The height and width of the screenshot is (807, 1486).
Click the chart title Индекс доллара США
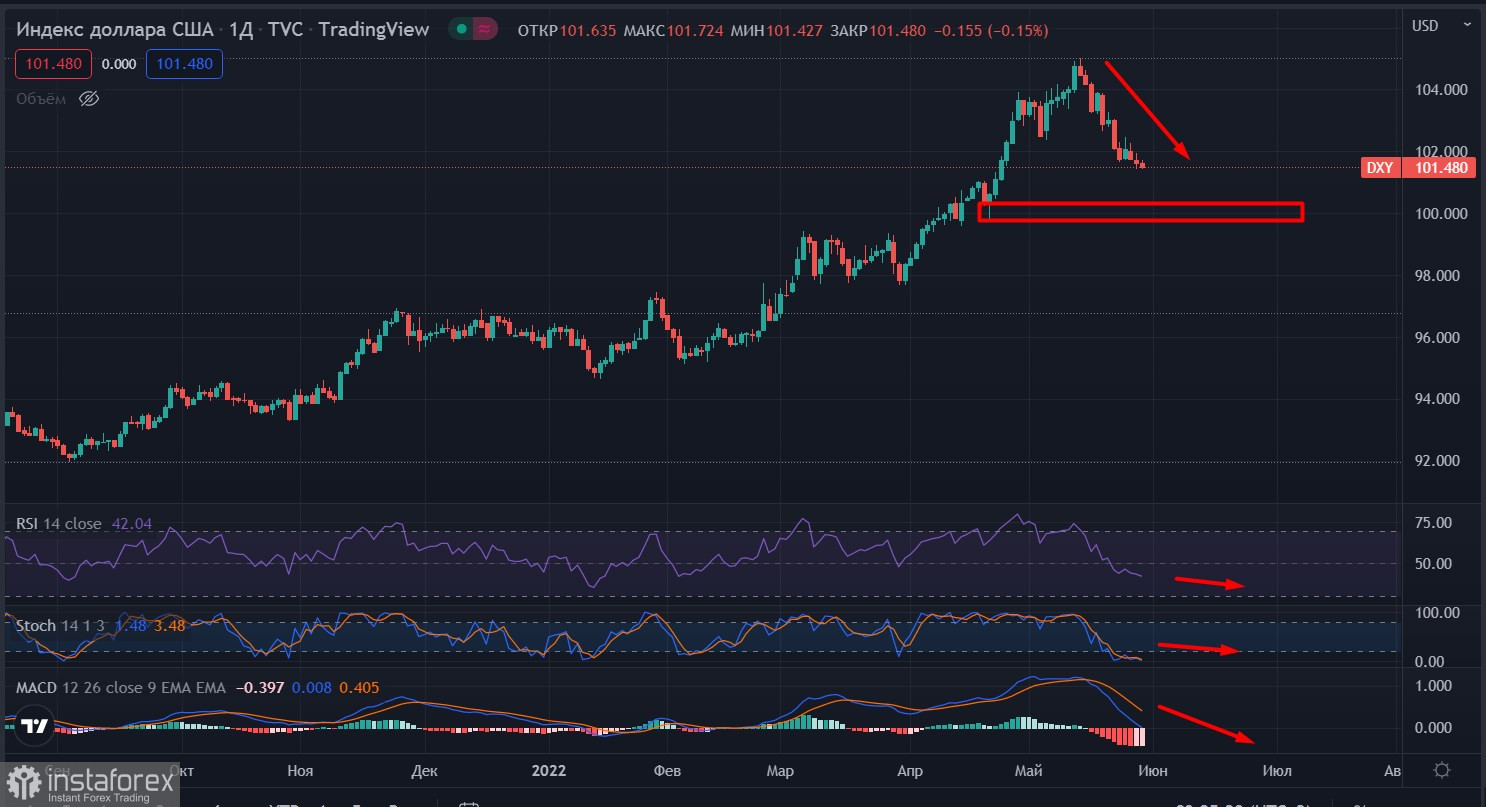(115, 29)
